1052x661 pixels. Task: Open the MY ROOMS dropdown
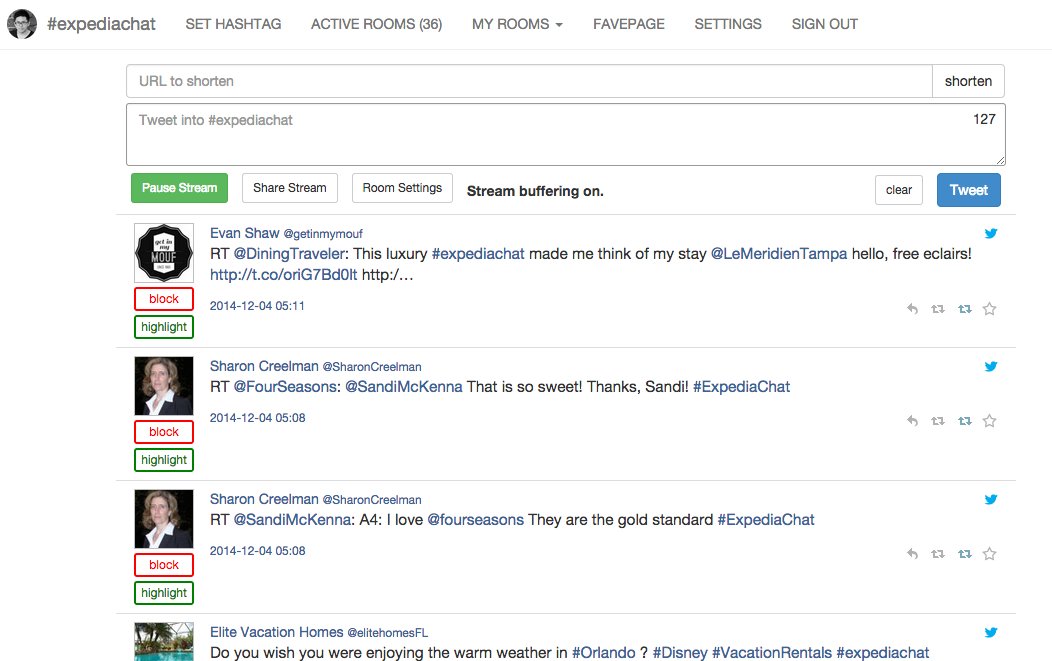[x=517, y=24]
